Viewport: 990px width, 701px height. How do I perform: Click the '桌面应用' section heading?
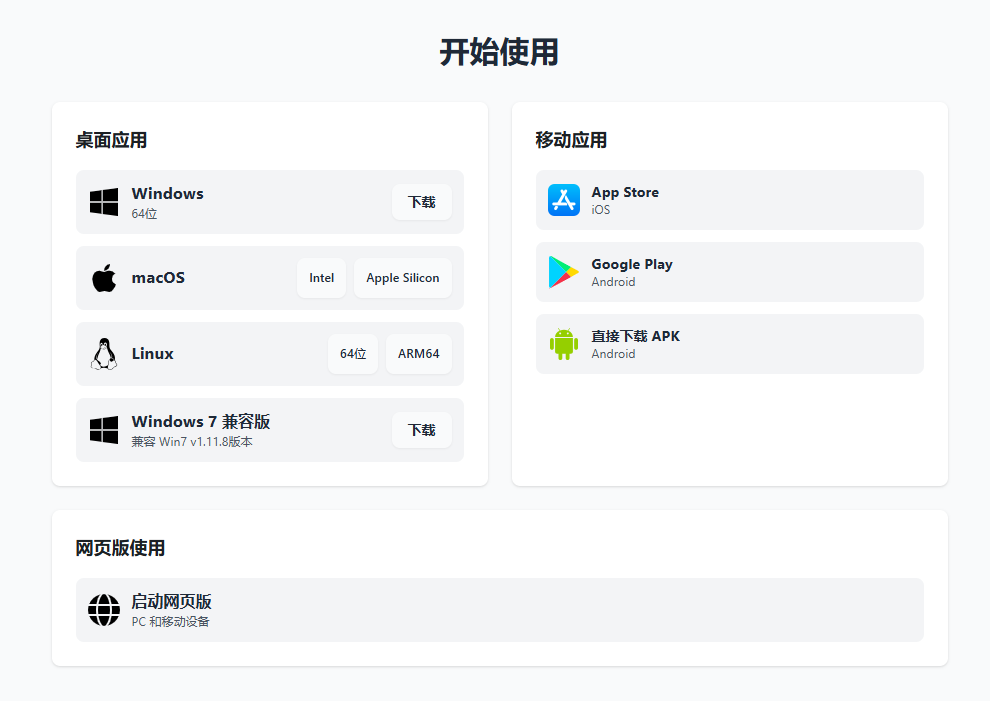[111, 140]
